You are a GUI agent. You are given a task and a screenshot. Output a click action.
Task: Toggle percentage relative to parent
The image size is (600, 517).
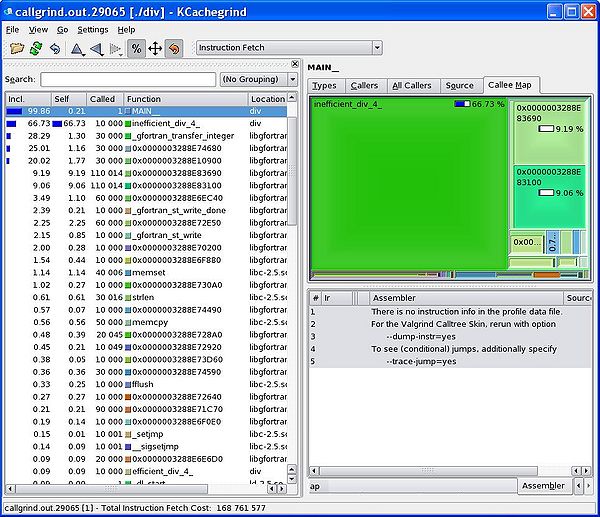pyautogui.click(x=155, y=48)
